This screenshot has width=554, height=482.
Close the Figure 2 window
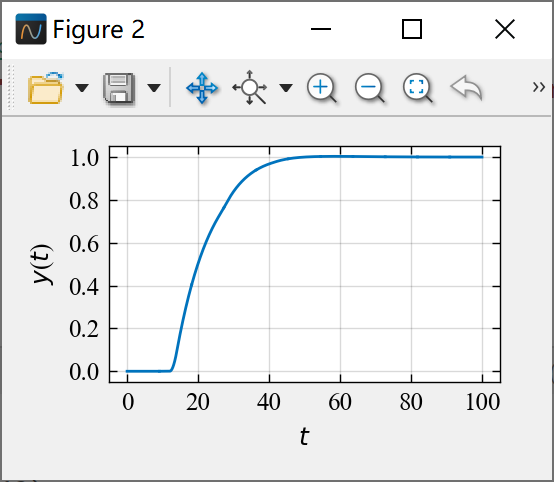click(x=505, y=29)
